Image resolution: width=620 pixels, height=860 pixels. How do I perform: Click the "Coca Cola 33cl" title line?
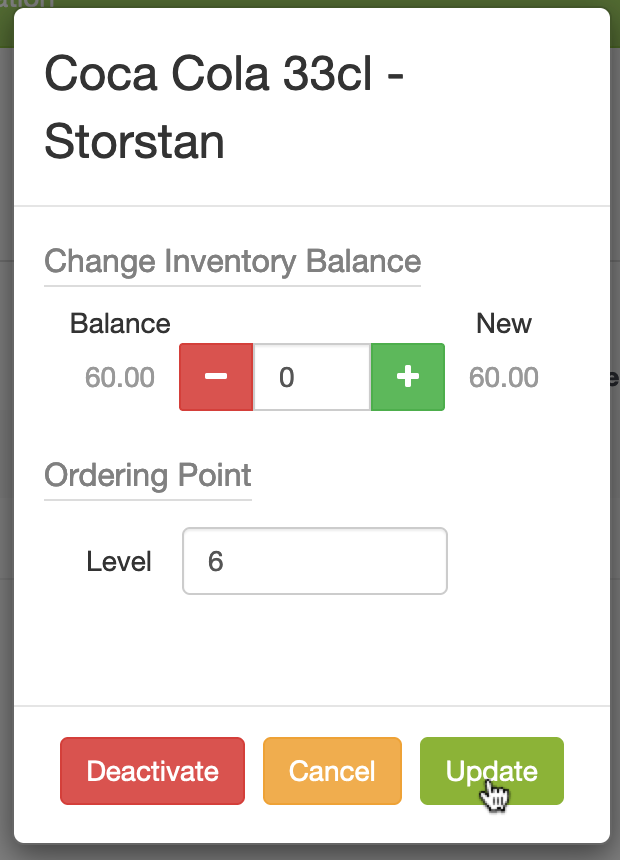tap(224, 77)
